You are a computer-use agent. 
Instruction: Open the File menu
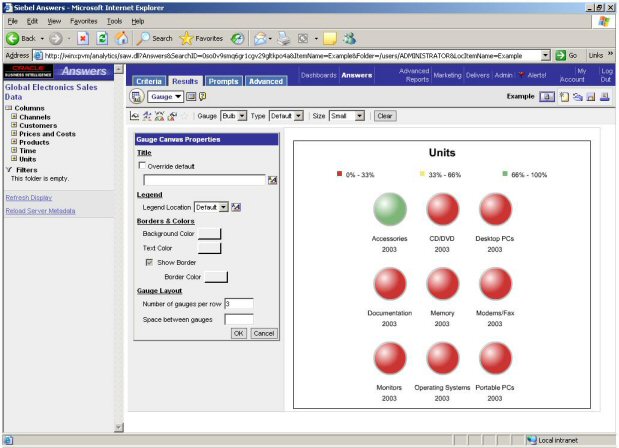pos(13,21)
